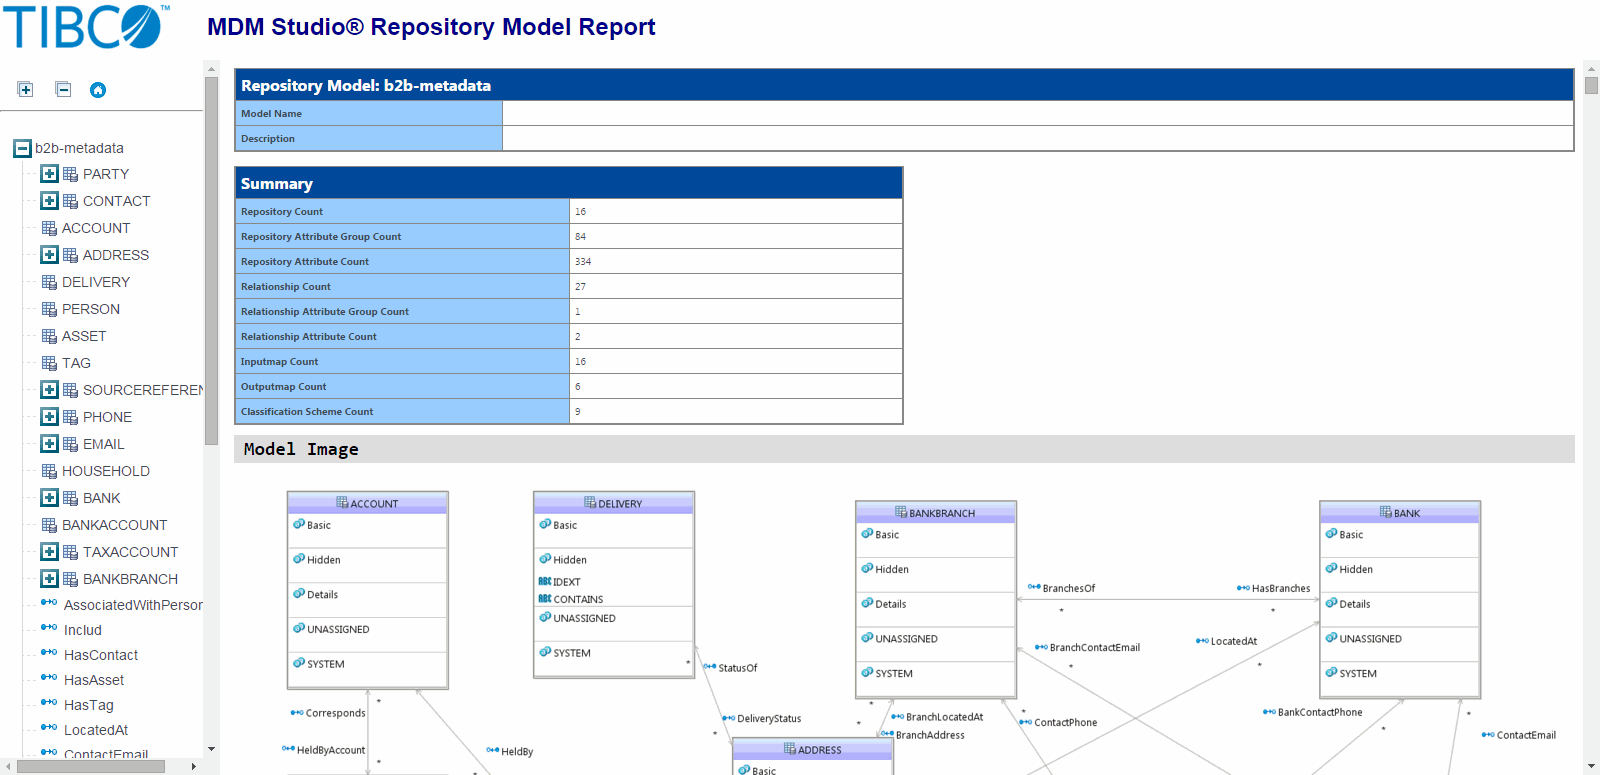Image resolution: width=1600 pixels, height=775 pixels.
Task: Expand the TAXACCOUNT tree node
Action: coord(49,552)
